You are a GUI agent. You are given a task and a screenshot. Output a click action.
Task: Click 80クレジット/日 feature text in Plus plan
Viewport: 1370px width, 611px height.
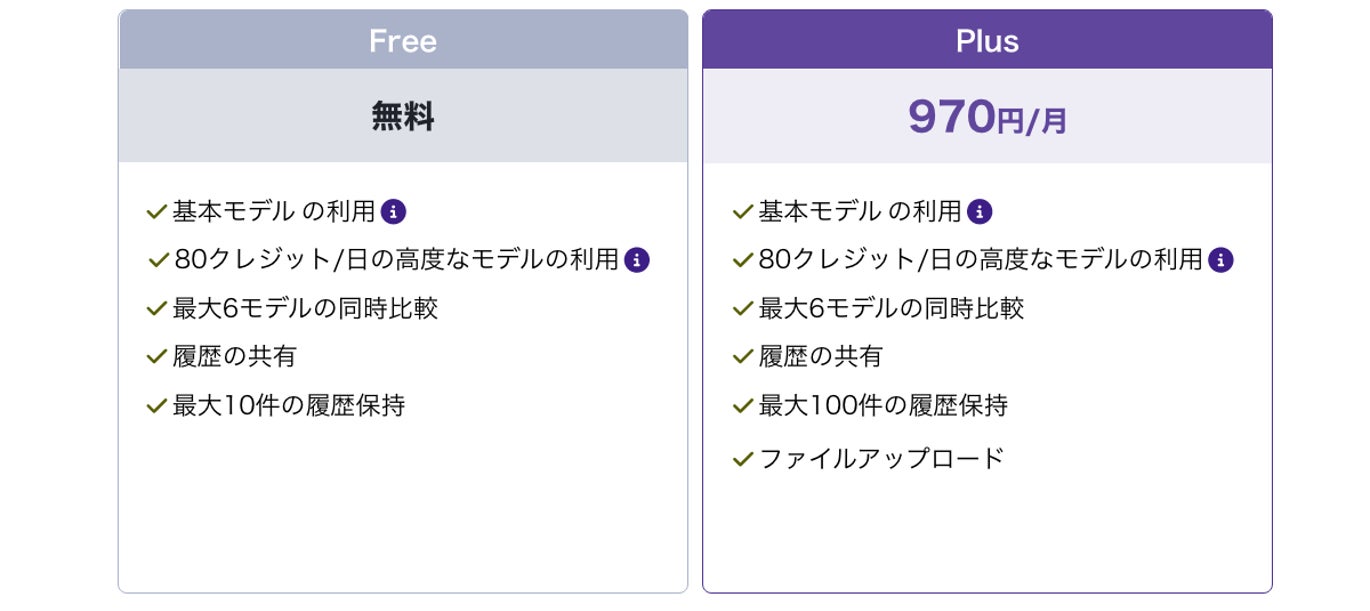[980, 260]
